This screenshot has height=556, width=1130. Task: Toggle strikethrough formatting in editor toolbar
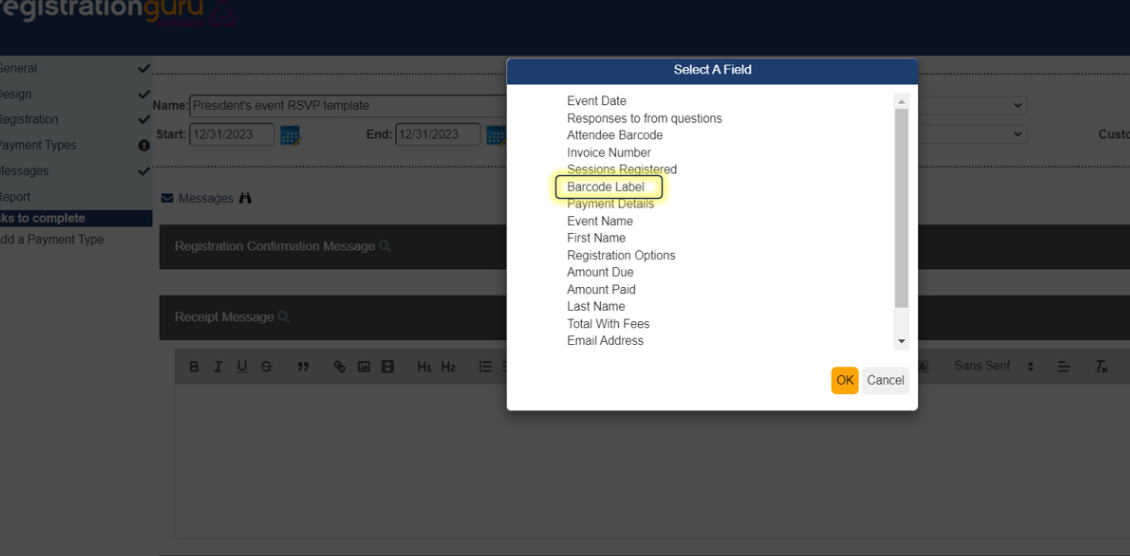click(266, 367)
